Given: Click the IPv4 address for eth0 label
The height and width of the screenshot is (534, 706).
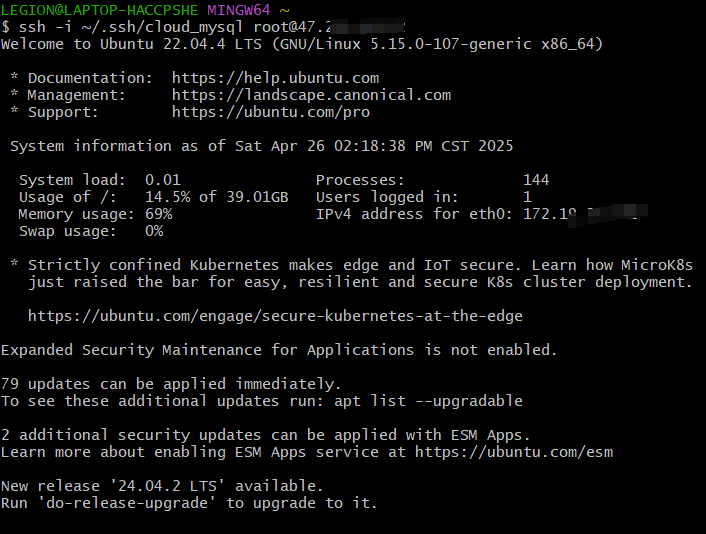Looking at the screenshot, I should click(414, 214).
